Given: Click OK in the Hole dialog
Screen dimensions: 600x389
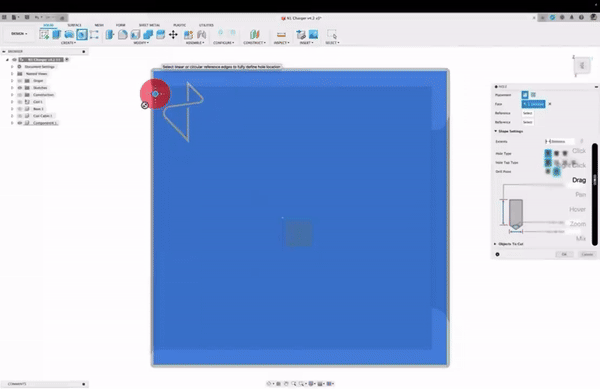Looking at the screenshot, I should [564, 254].
